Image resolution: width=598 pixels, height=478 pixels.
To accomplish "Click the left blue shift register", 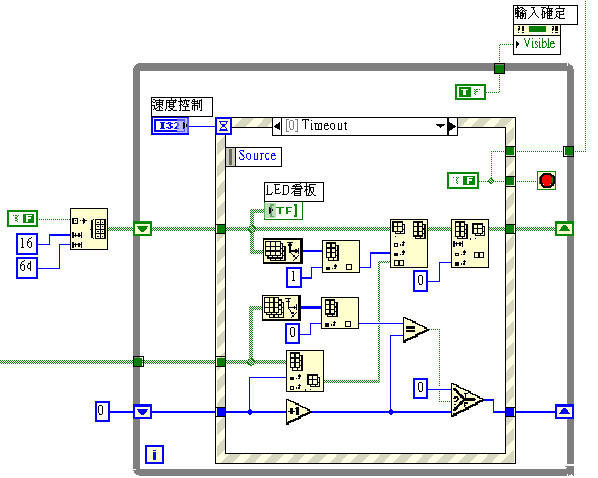I will pos(143,412).
